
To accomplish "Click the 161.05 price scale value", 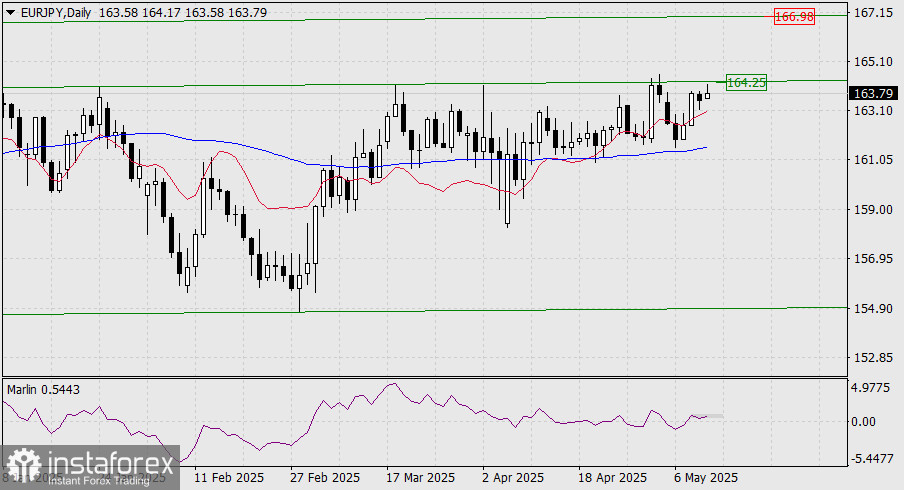I will [873, 160].
